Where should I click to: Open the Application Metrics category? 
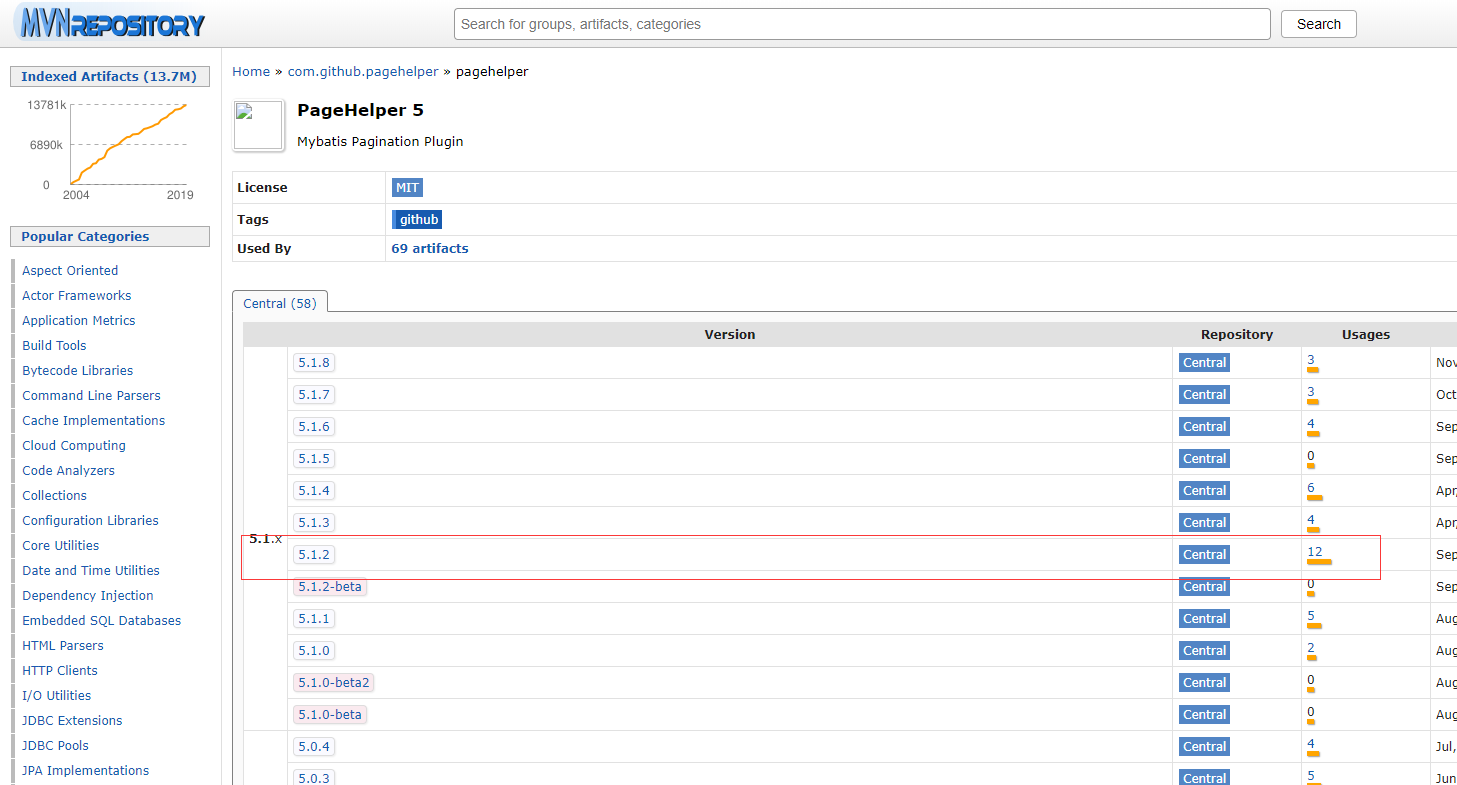tap(79, 320)
